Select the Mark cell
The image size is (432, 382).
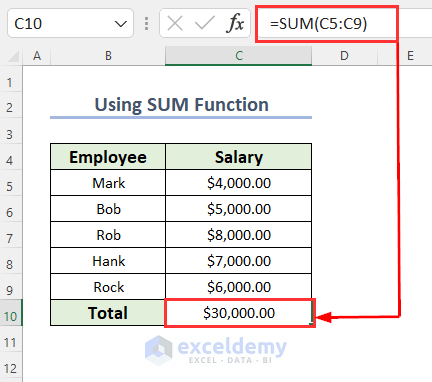[x=108, y=183]
